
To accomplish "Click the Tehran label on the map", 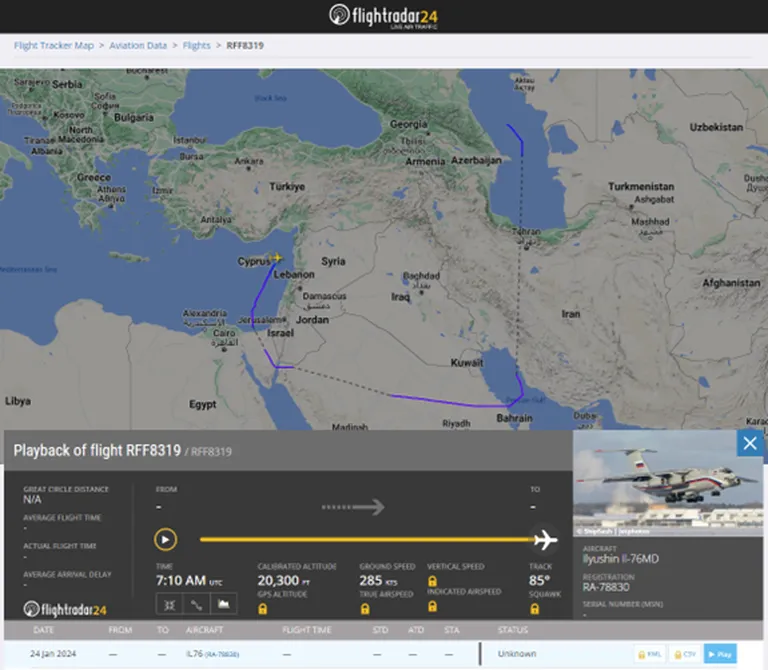I will click(x=527, y=232).
